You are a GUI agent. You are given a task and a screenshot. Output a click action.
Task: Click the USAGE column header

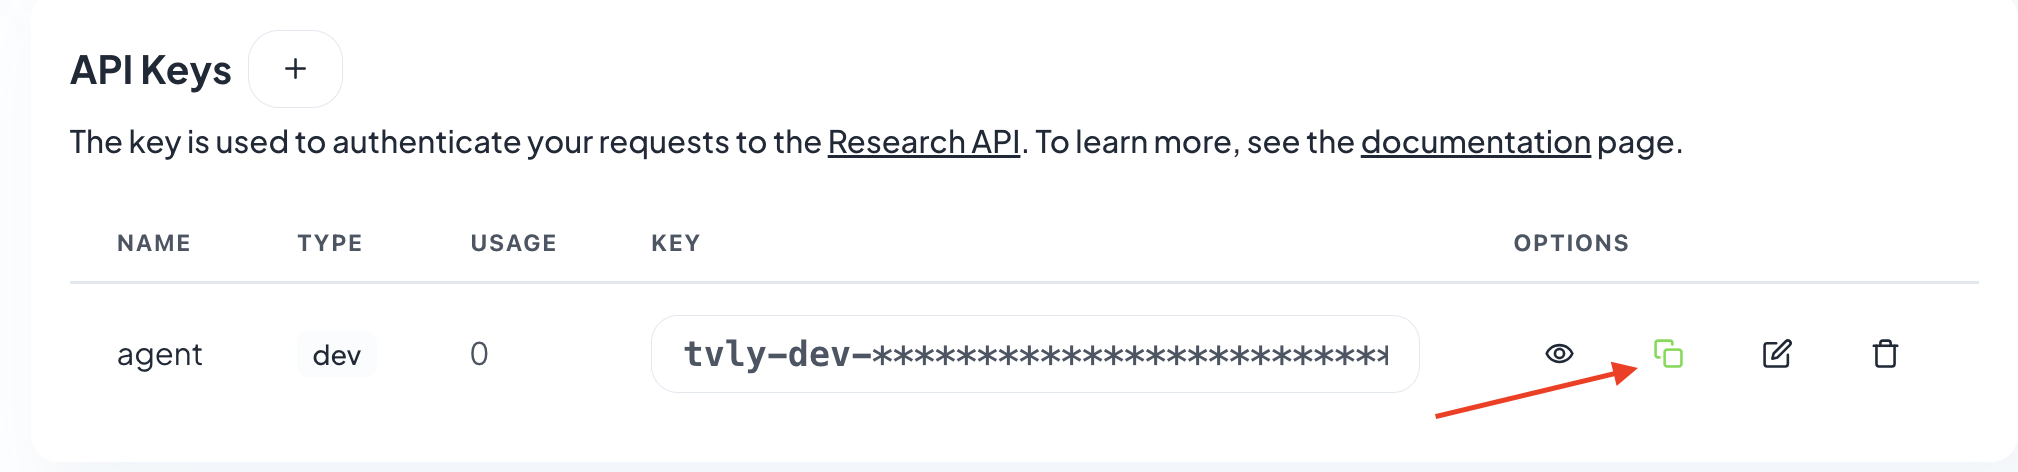[x=513, y=243]
